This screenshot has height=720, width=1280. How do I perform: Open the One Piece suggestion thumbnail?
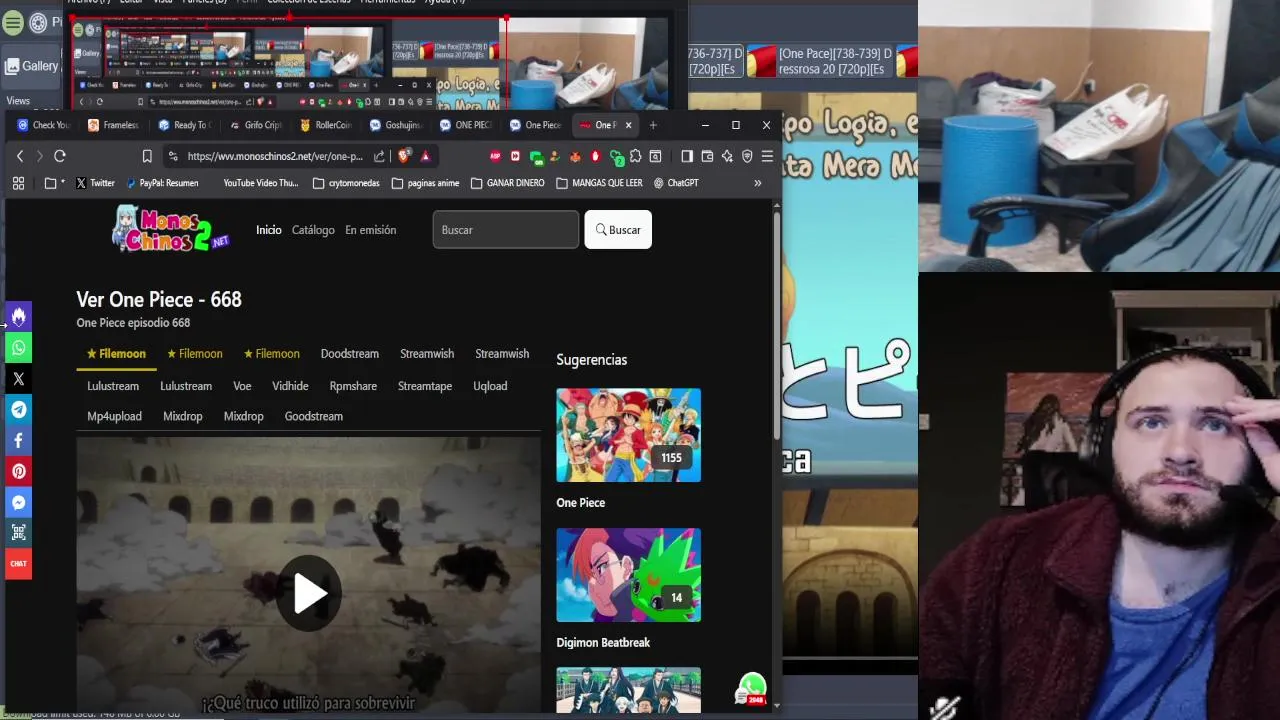tap(628, 435)
